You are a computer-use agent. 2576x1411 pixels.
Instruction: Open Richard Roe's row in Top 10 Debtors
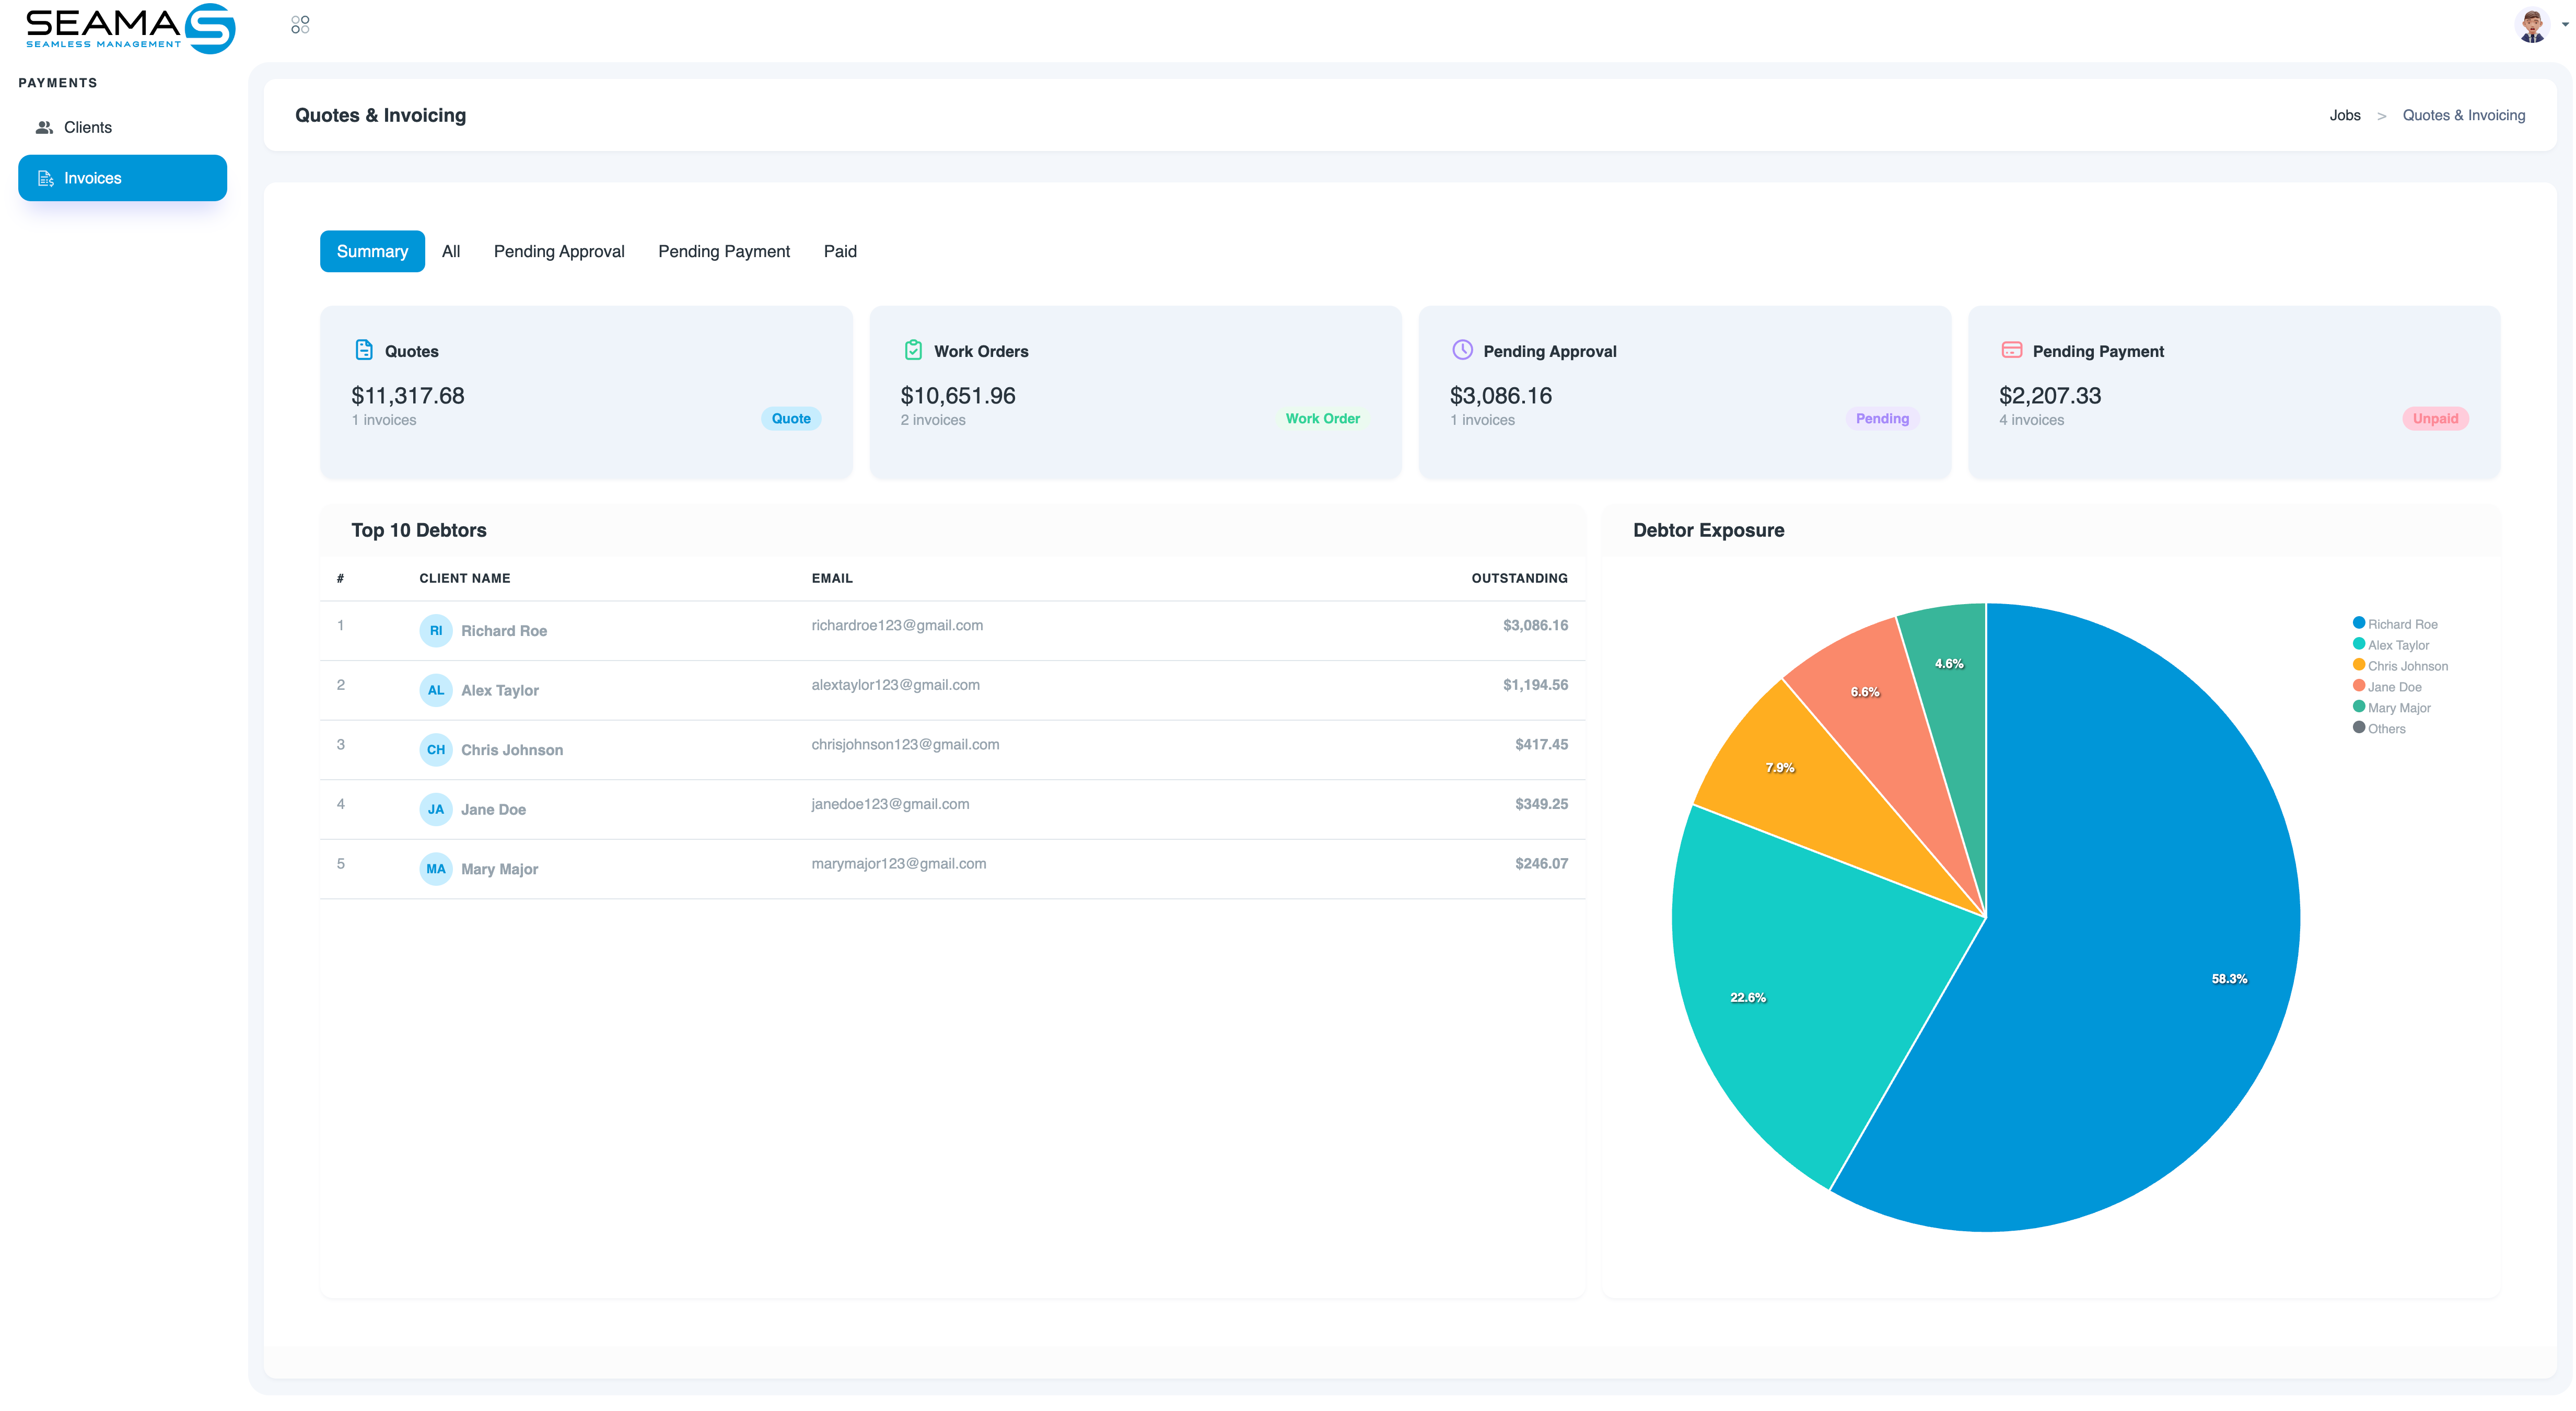tap(950, 630)
